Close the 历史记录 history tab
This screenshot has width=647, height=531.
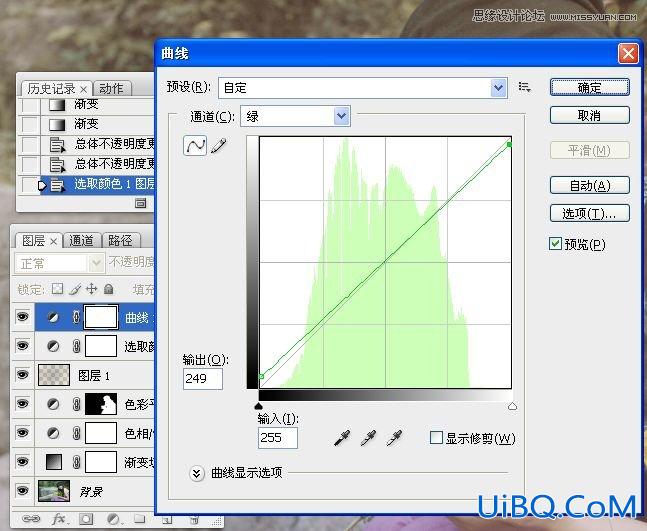point(84,90)
